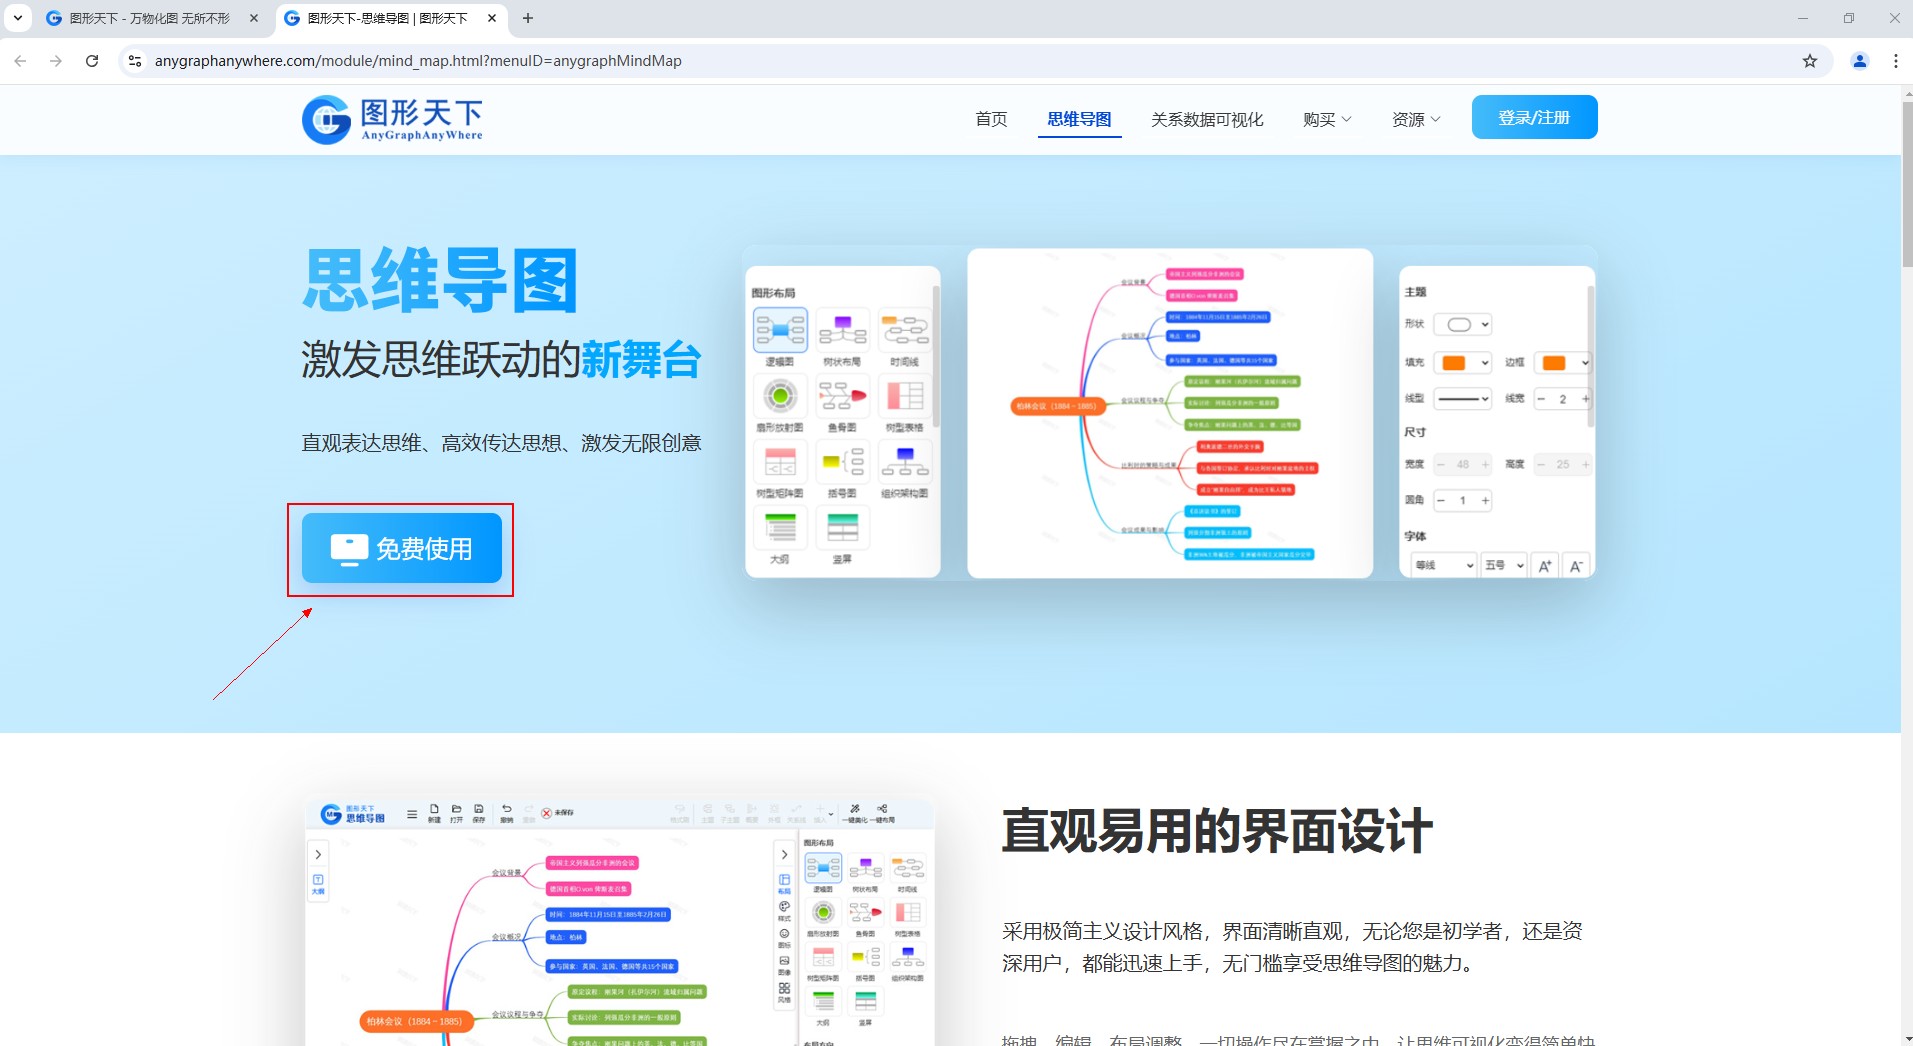The image size is (1913, 1046).
Task: Open the Chrome profile icon
Action: click(x=1859, y=61)
